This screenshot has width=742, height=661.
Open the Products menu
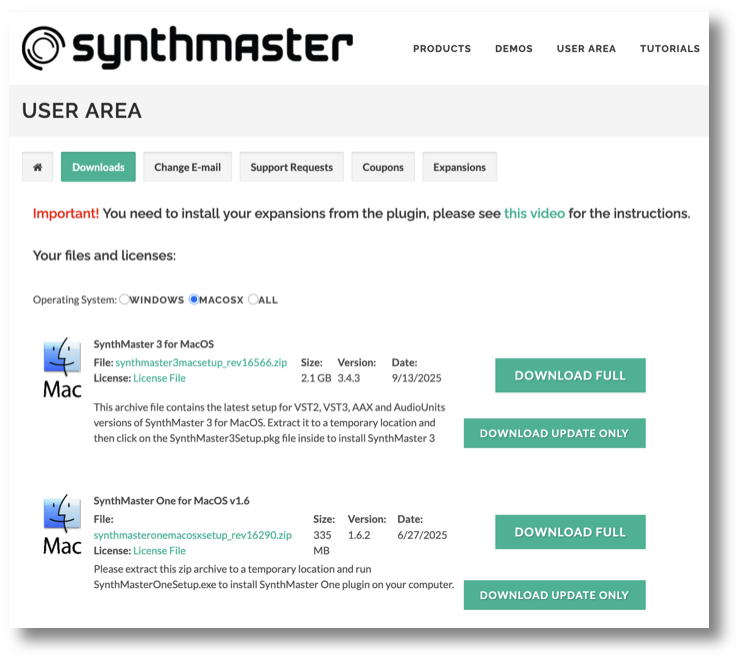[x=442, y=49]
